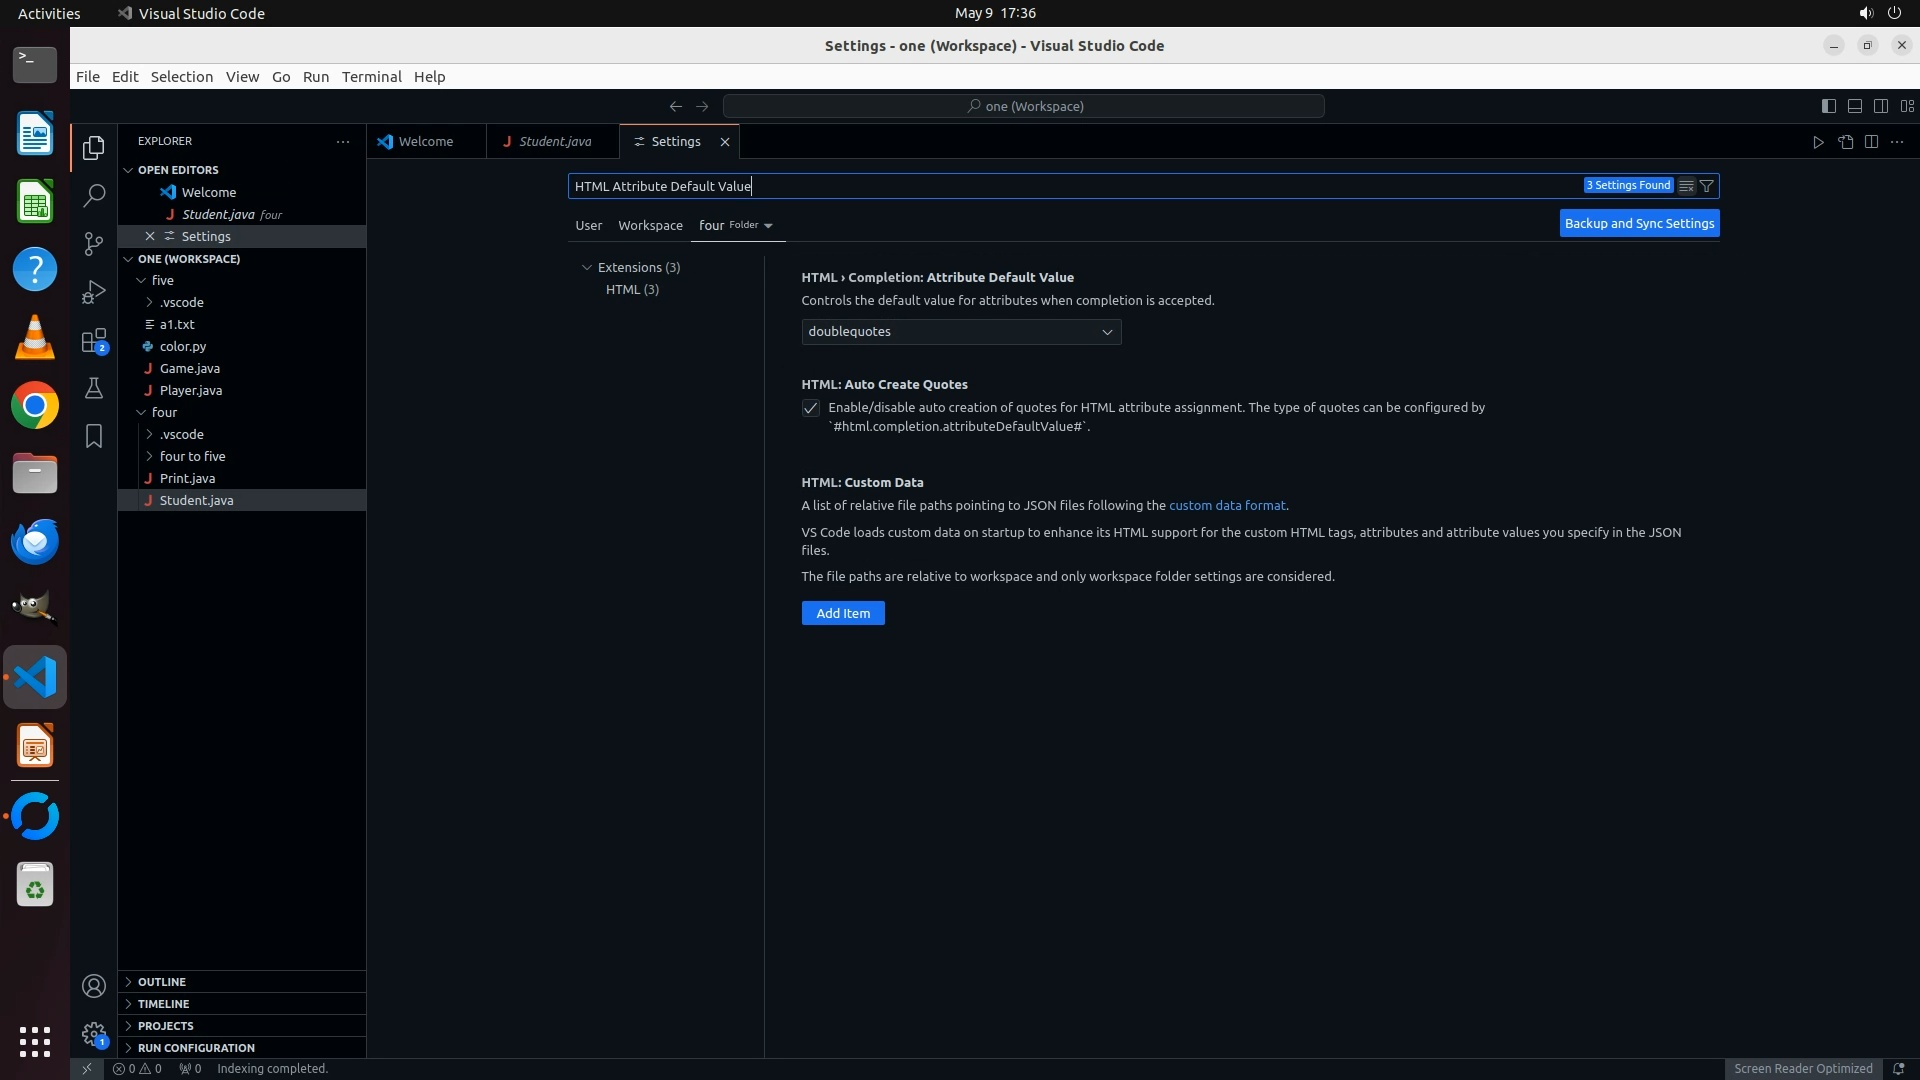Toggle the secondary side bar icon

click(1880, 106)
